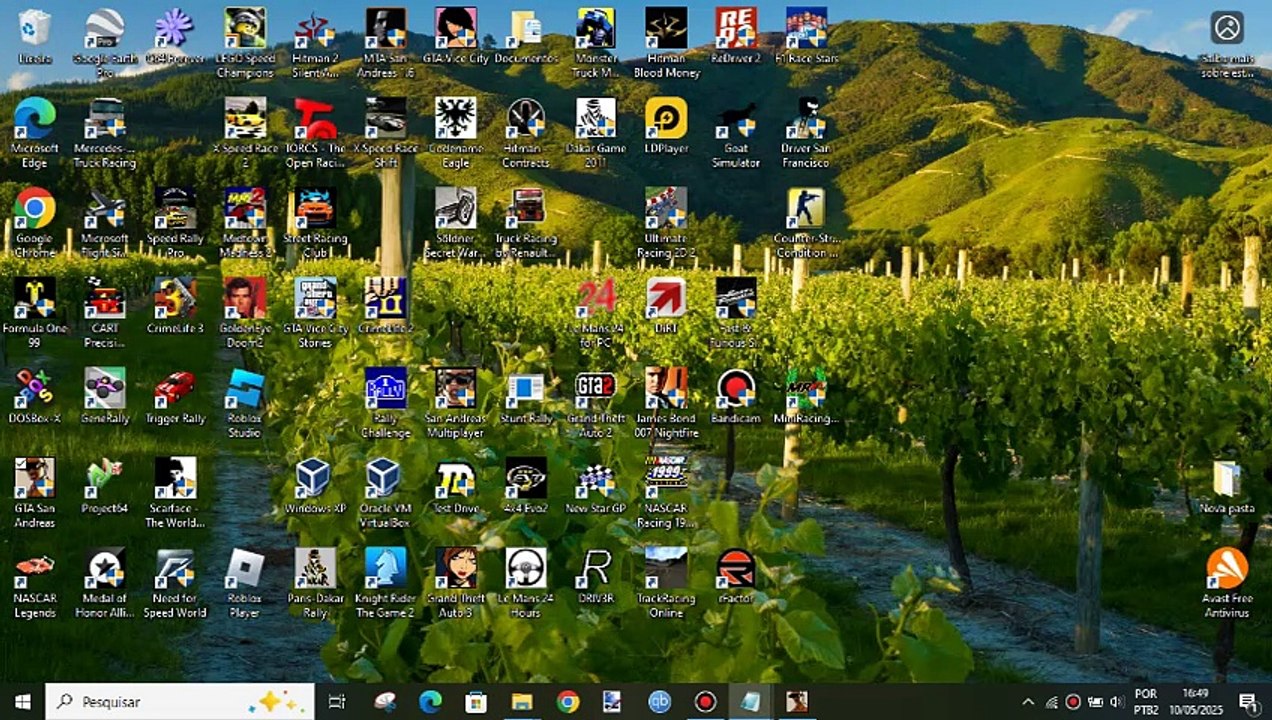1272x720 pixels.
Task: Open Driver San Francisco shortcut
Action: (805, 132)
